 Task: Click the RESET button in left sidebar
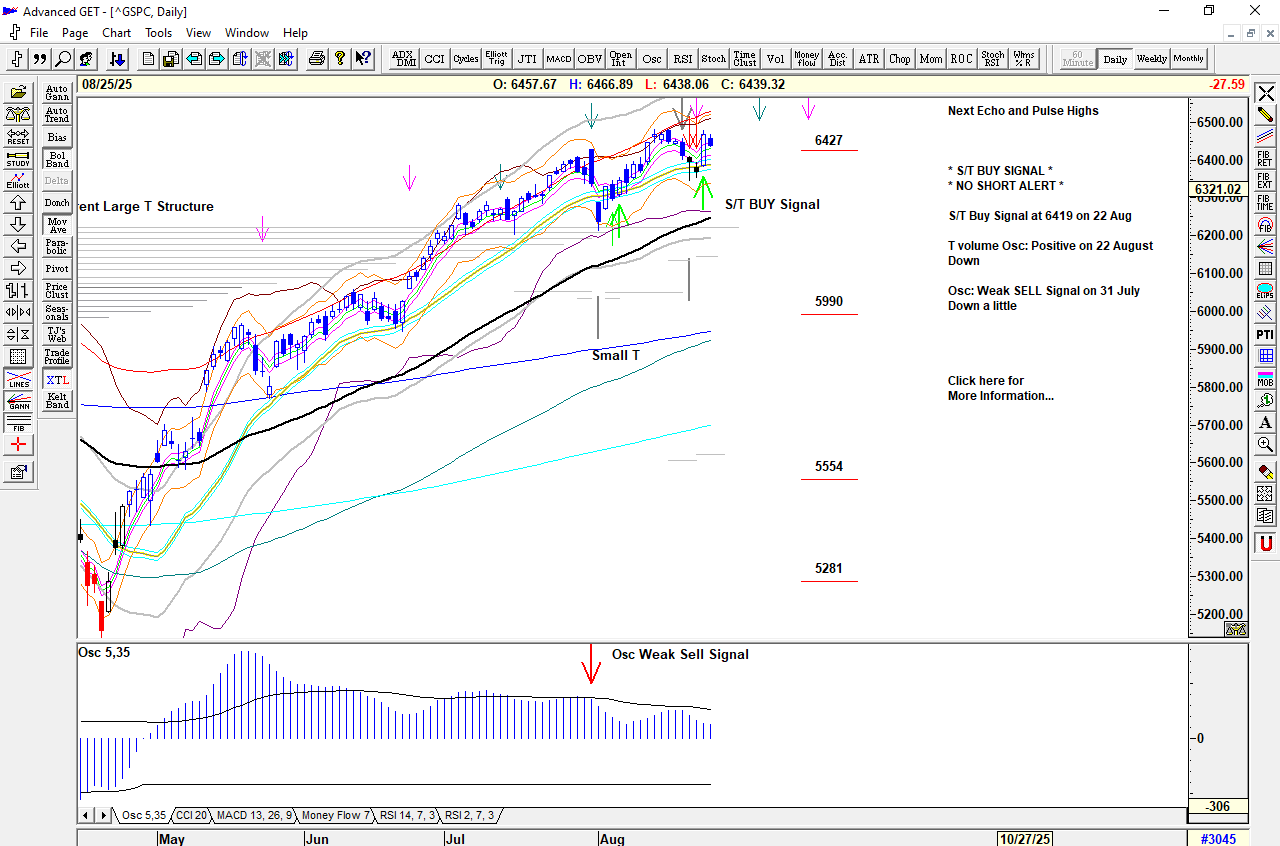18,136
